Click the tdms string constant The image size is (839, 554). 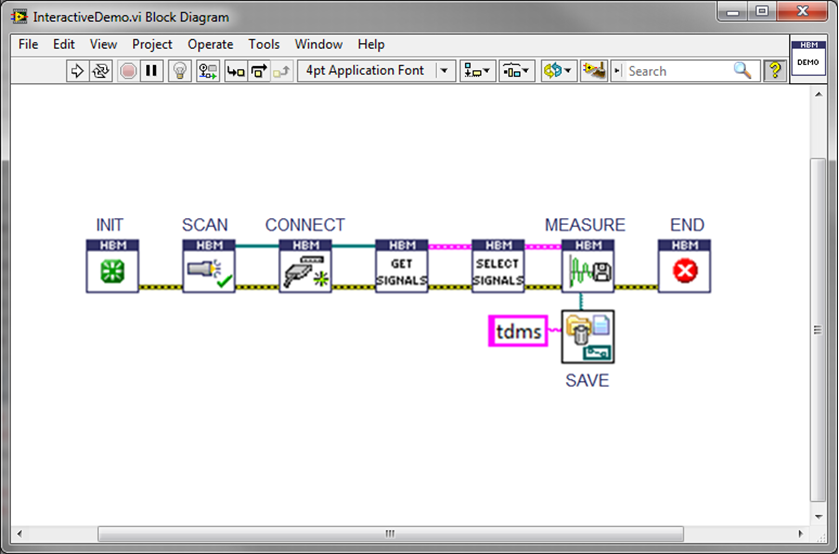tap(519, 331)
